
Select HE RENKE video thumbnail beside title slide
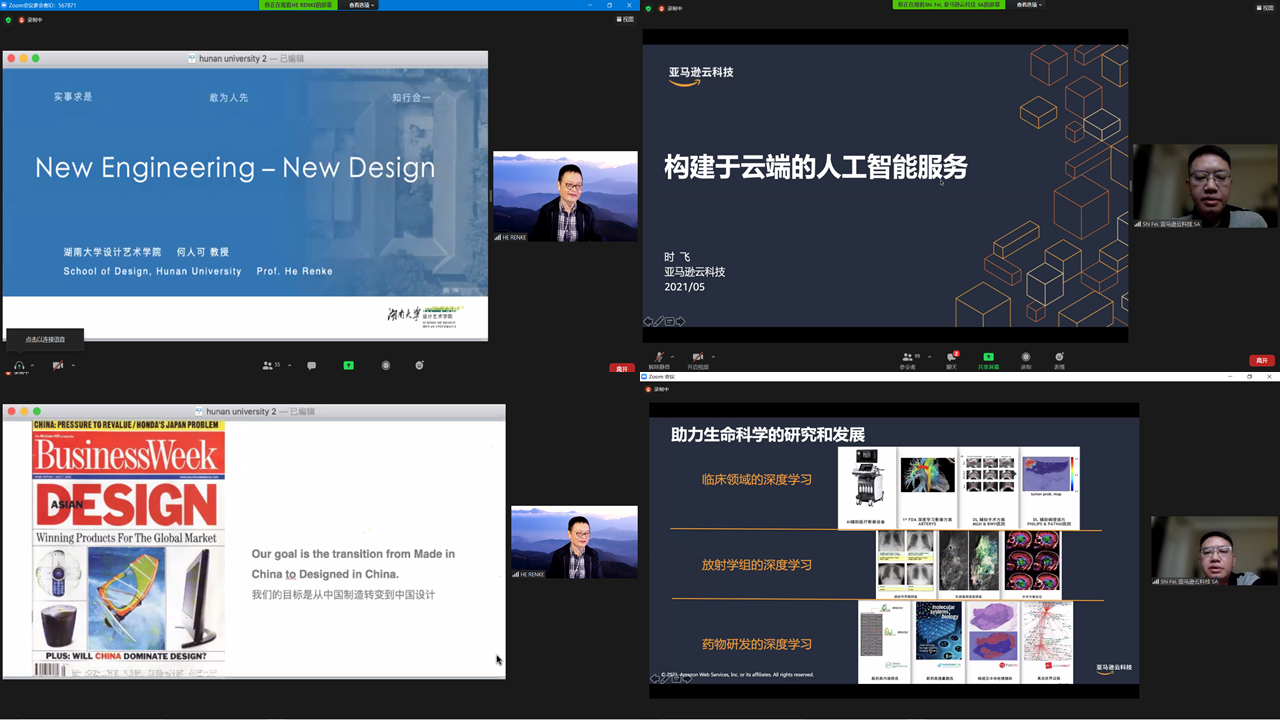click(565, 196)
